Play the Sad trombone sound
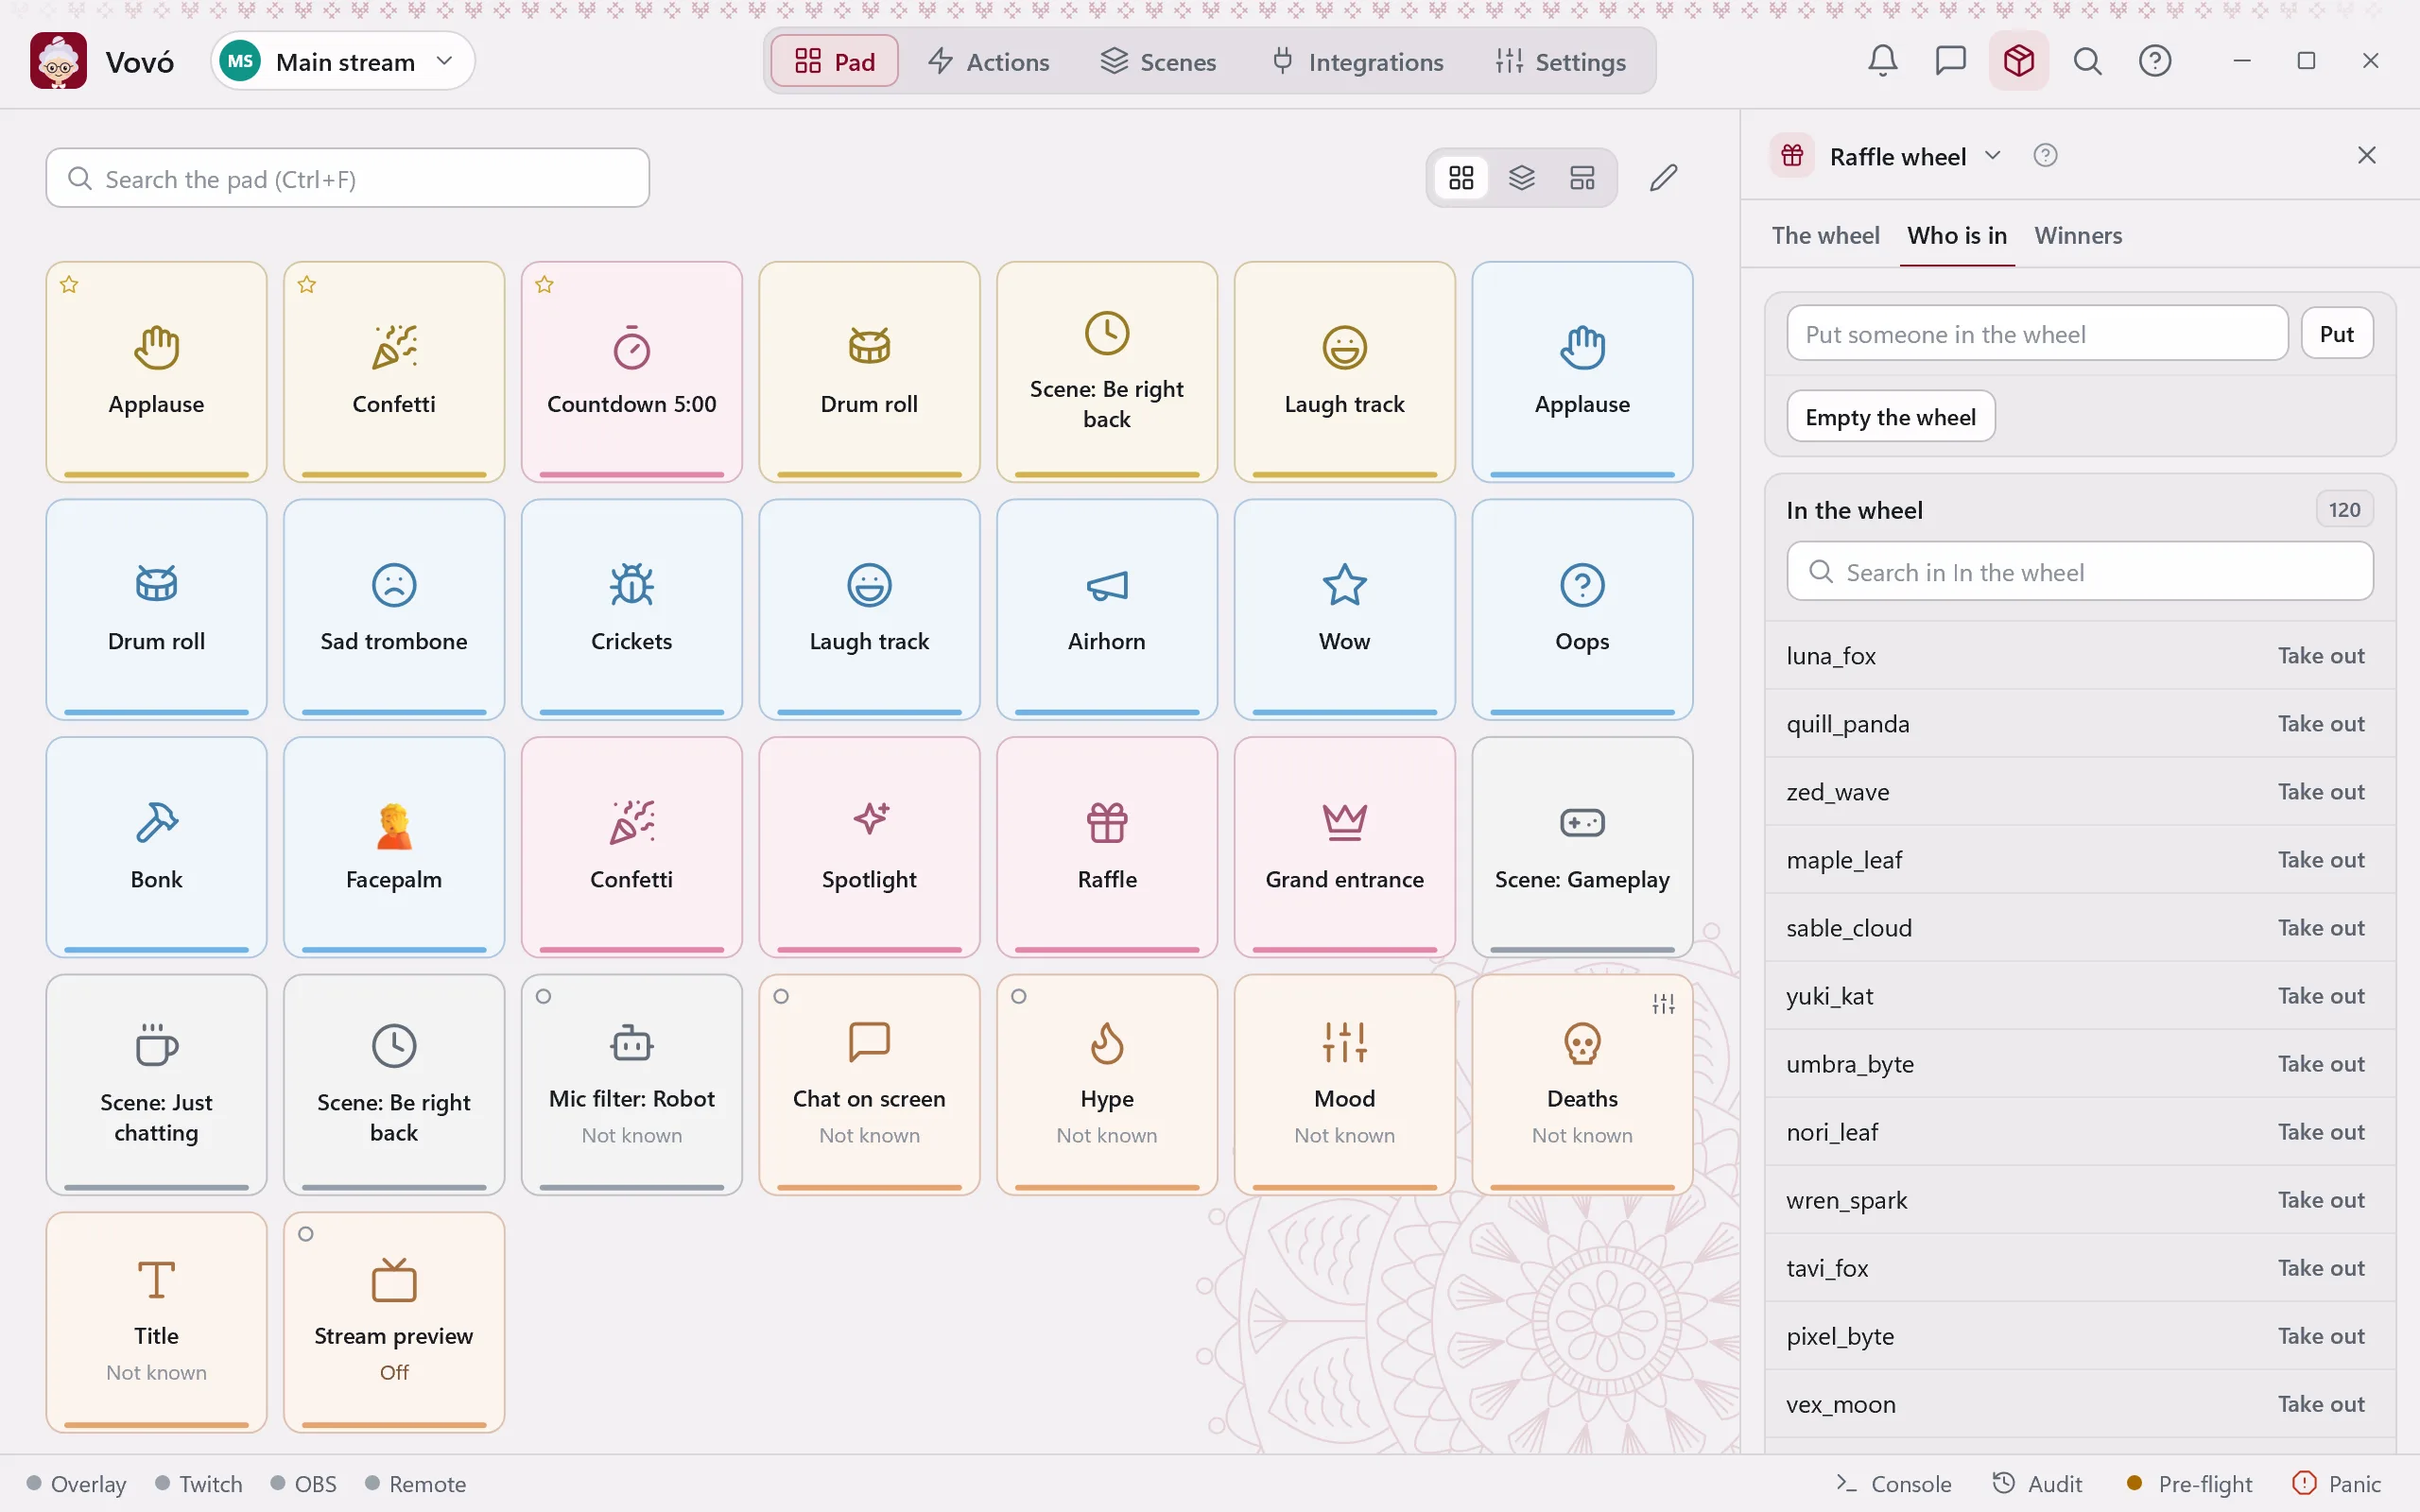This screenshot has width=2420, height=1512. pyautogui.click(x=394, y=609)
